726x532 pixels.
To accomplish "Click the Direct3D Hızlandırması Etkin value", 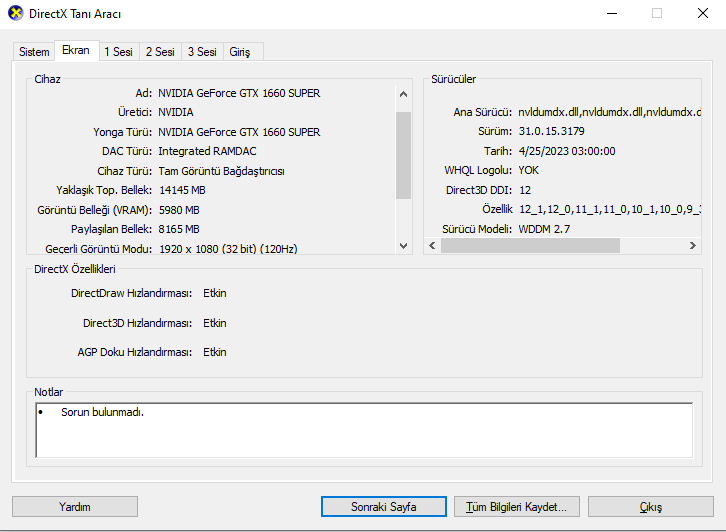I will point(214,323).
